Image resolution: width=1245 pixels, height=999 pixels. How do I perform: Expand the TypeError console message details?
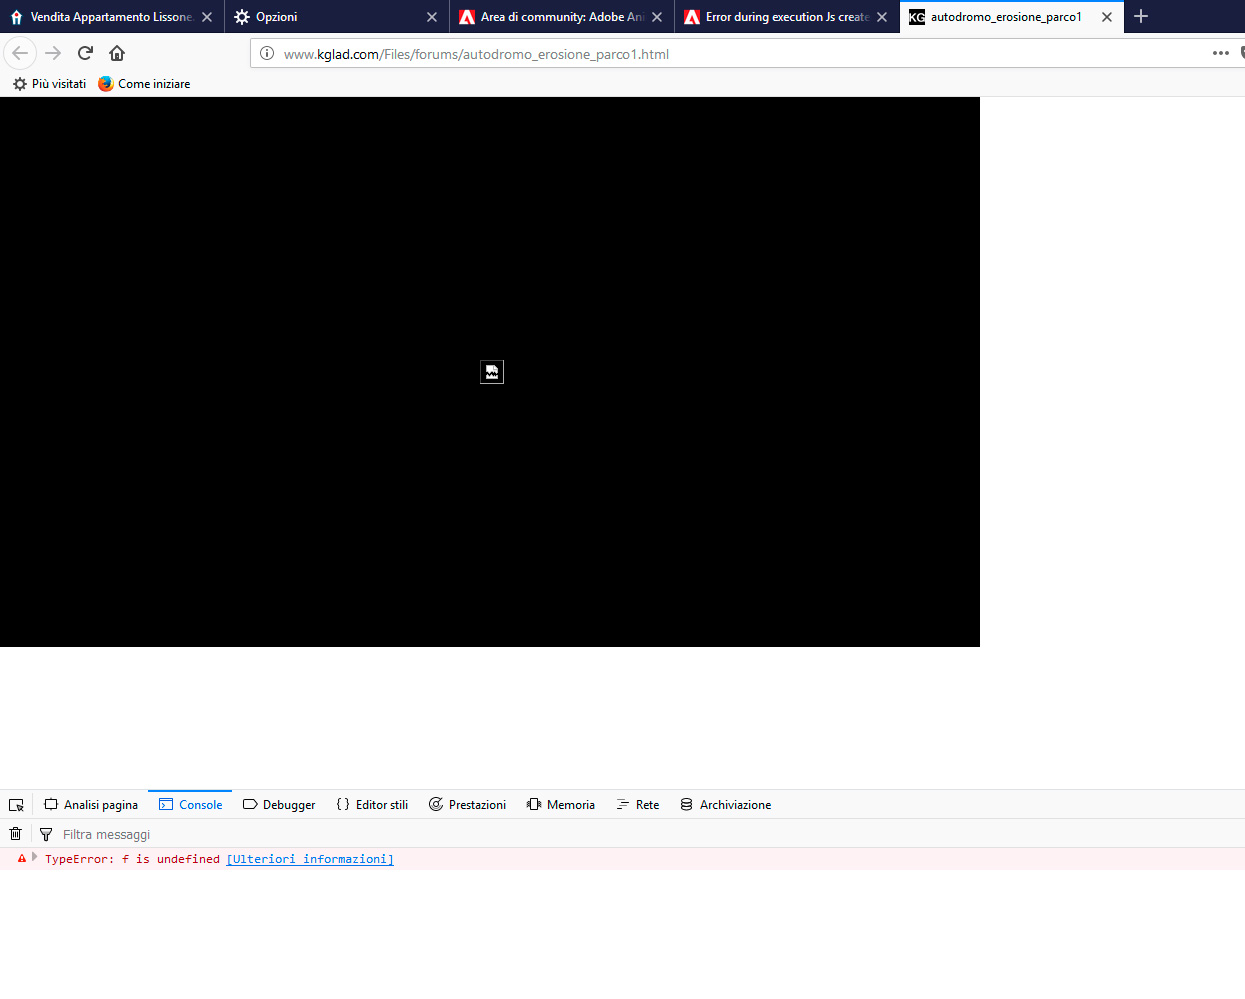pyautogui.click(x=35, y=858)
